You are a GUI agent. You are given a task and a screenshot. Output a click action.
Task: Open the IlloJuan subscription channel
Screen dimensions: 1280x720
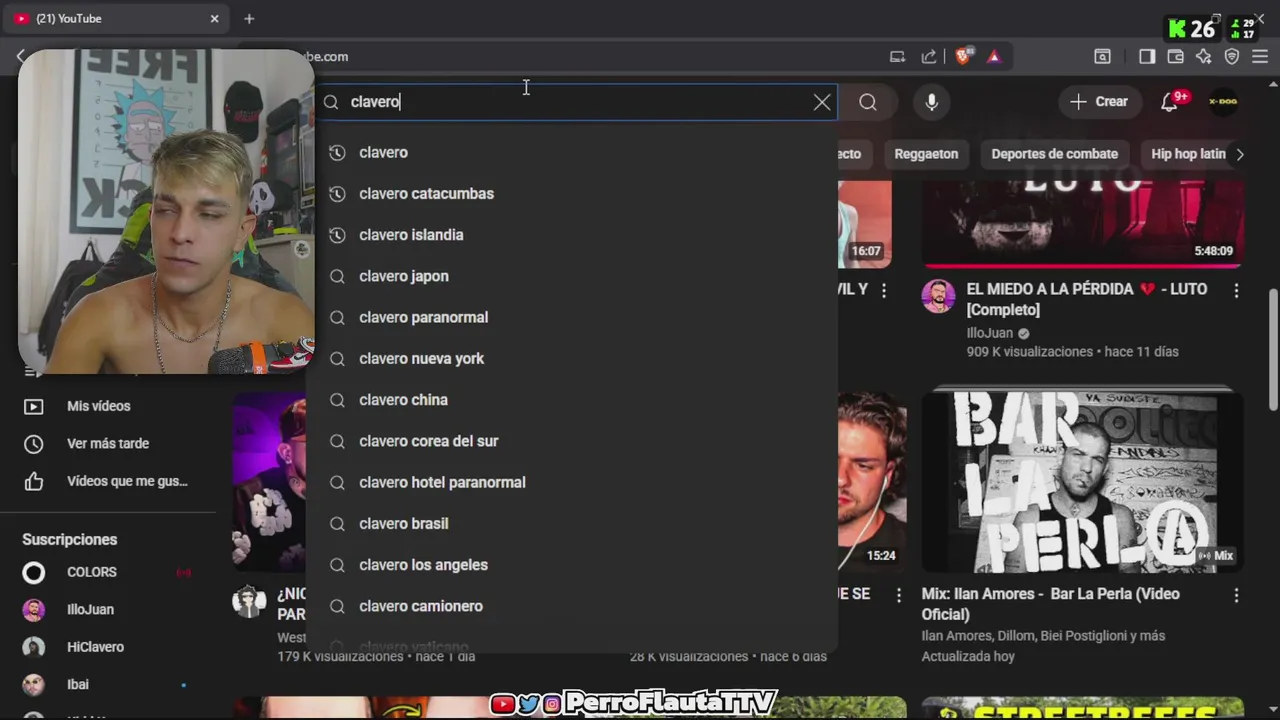tap(108, 610)
